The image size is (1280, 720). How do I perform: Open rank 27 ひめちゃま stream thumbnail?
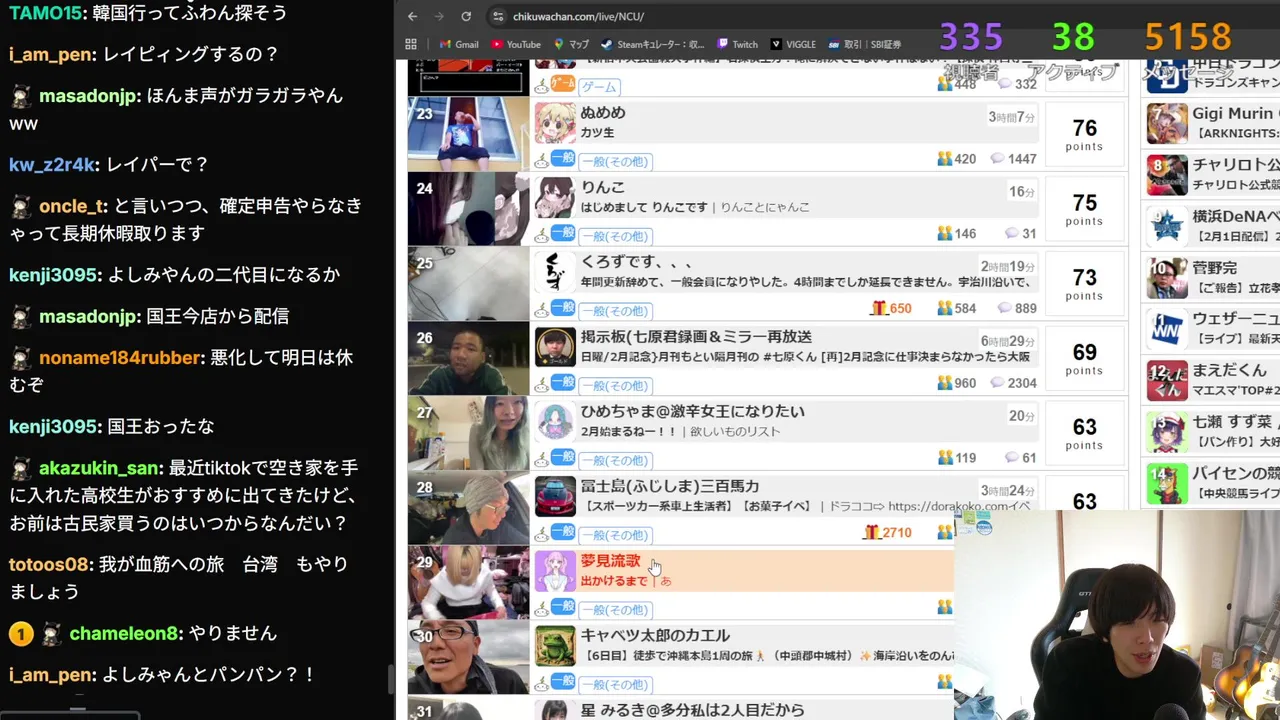[x=468, y=432]
